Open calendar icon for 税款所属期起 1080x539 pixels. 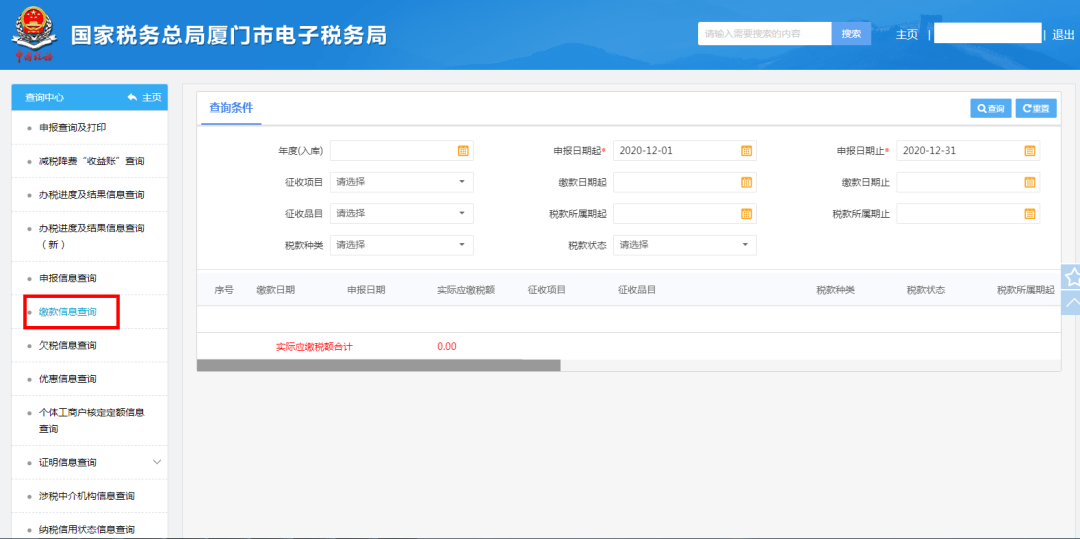(x=746, y=214)
